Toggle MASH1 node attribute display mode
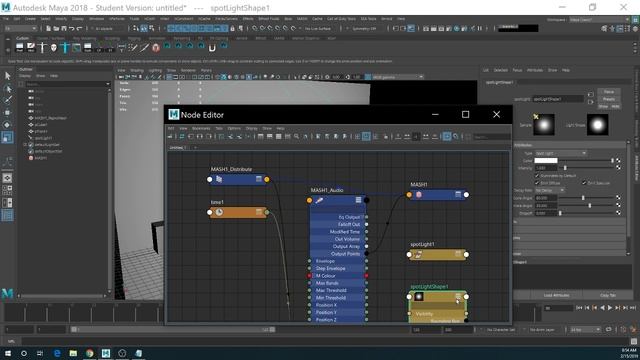The height and width of the screenshot is (360, 640). point(458,195)
